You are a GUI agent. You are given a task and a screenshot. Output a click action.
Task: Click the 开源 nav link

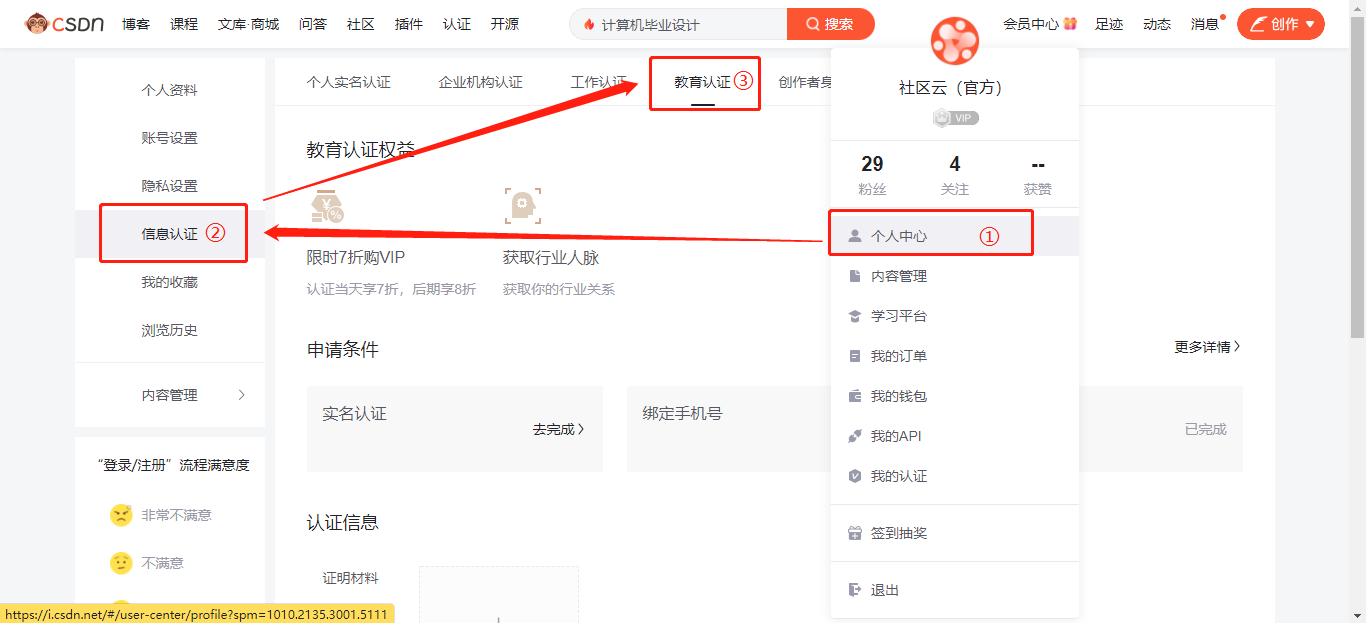tap(505, 24)
